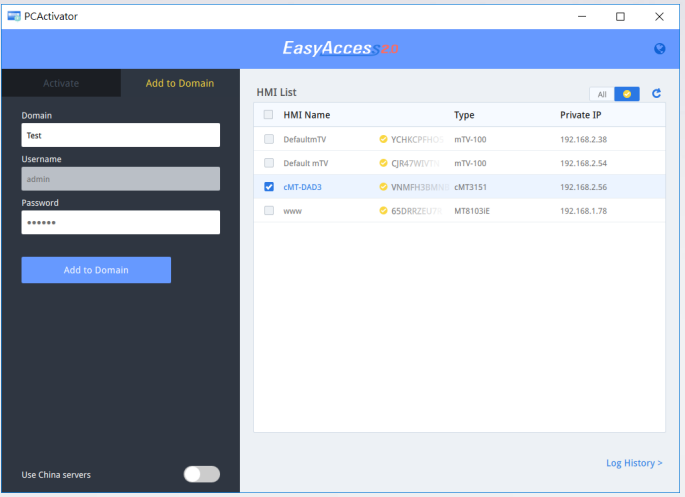Click hardware key starting CJR47

pos(415,163)
